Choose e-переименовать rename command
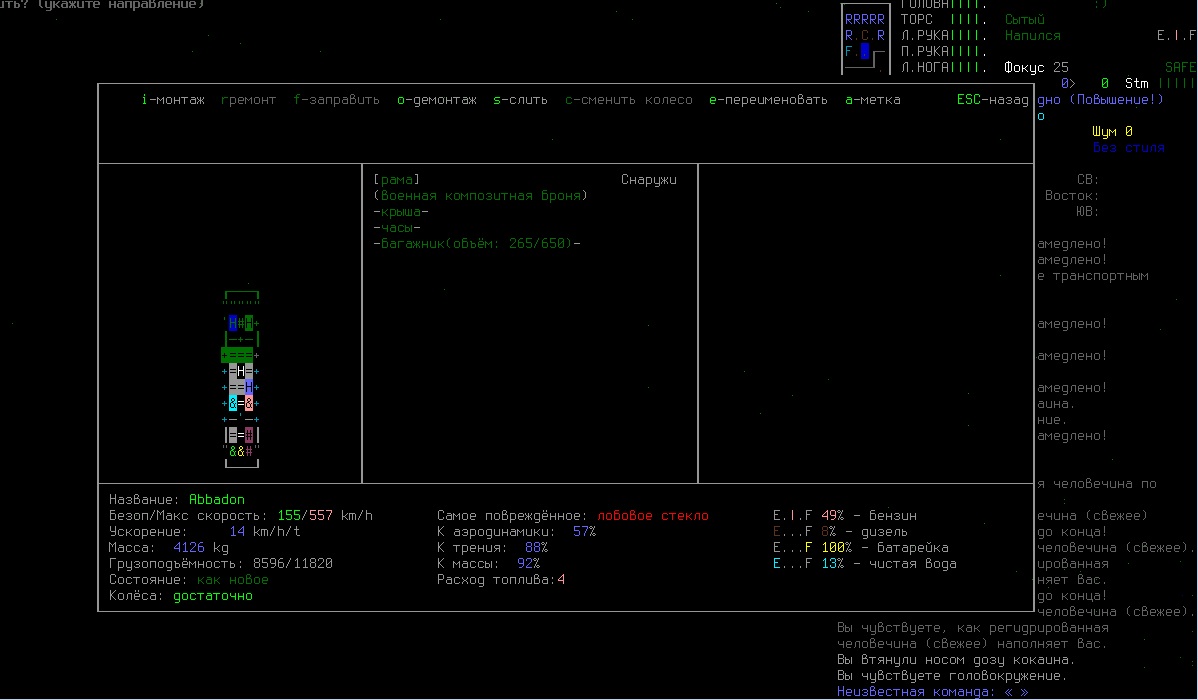This screenshot has width=1198, height=700. point(768,100)
